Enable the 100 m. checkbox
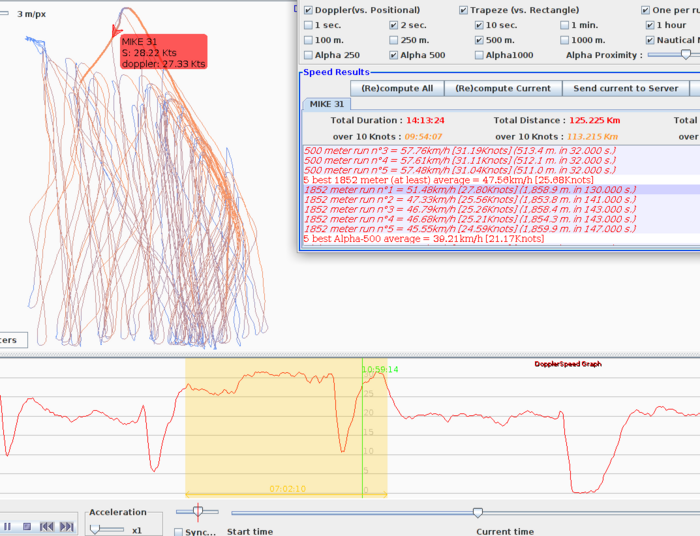Viewport: 700px width, 536px height. point(308,40)
